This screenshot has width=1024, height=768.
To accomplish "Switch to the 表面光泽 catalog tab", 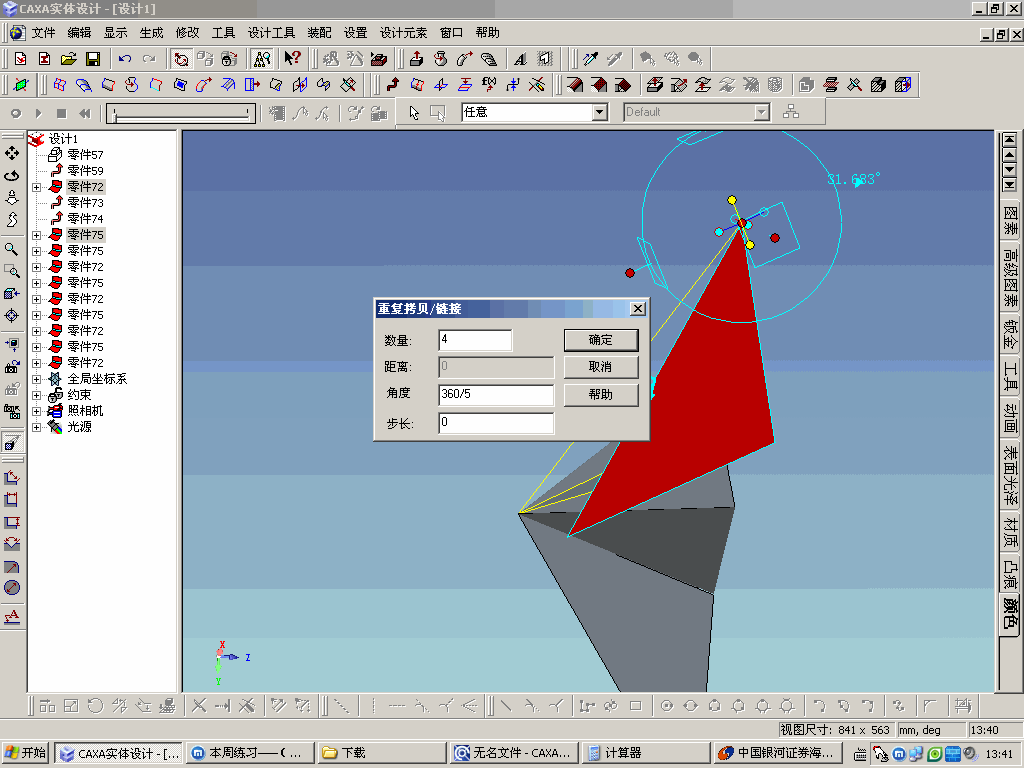I will [1010, 475].
